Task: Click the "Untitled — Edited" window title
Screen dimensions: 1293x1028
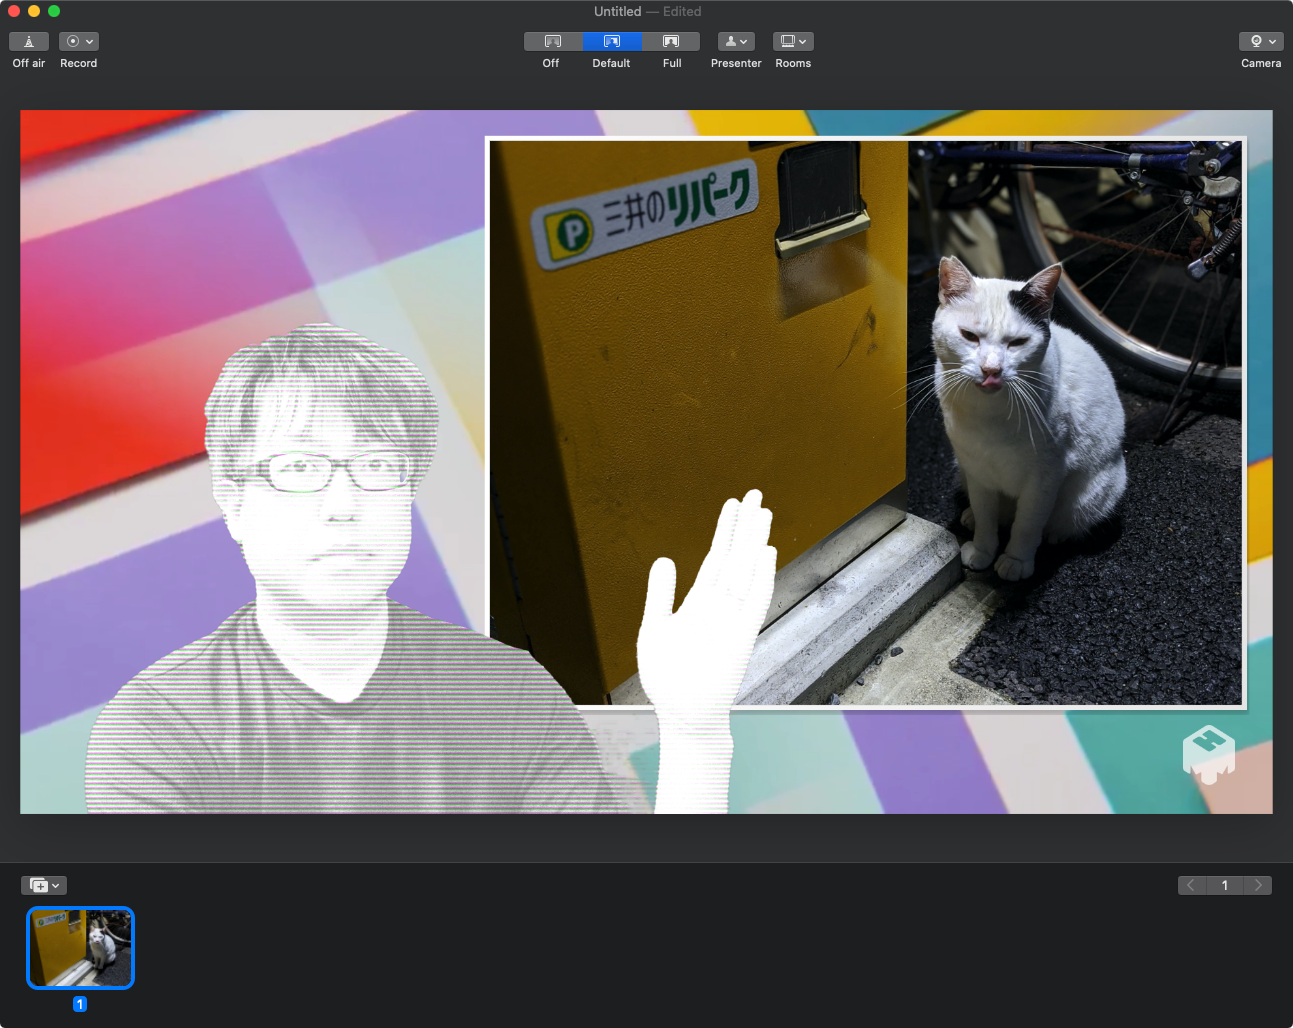Action: pos(647,11)
